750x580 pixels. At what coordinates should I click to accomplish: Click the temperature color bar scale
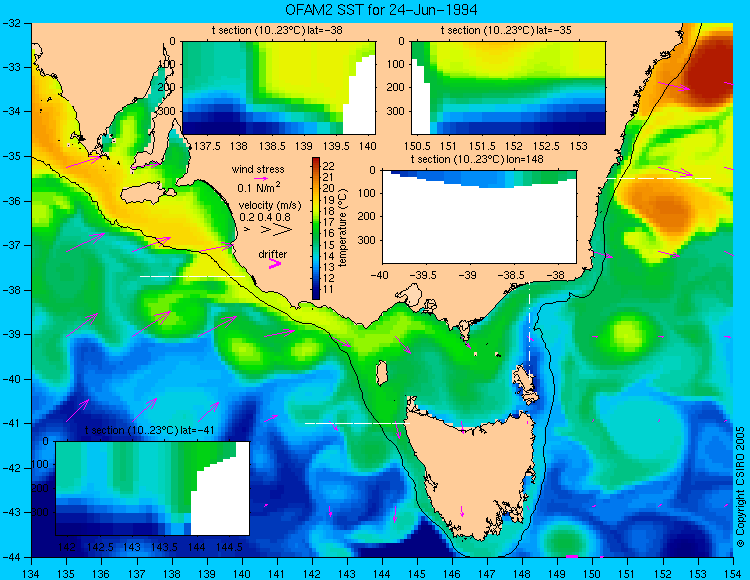coord(316,228)
